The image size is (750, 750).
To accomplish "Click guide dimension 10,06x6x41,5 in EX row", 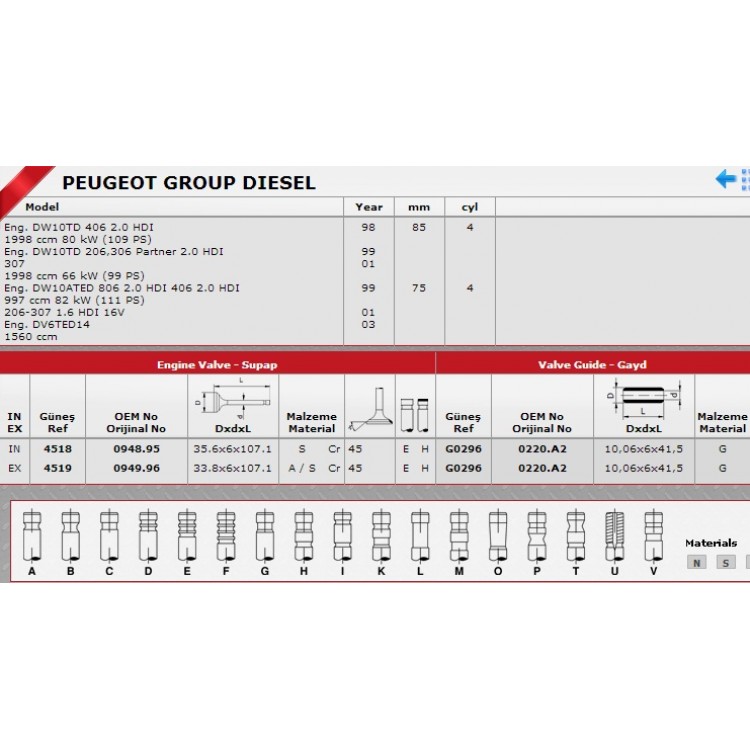I will coord(644,468).
